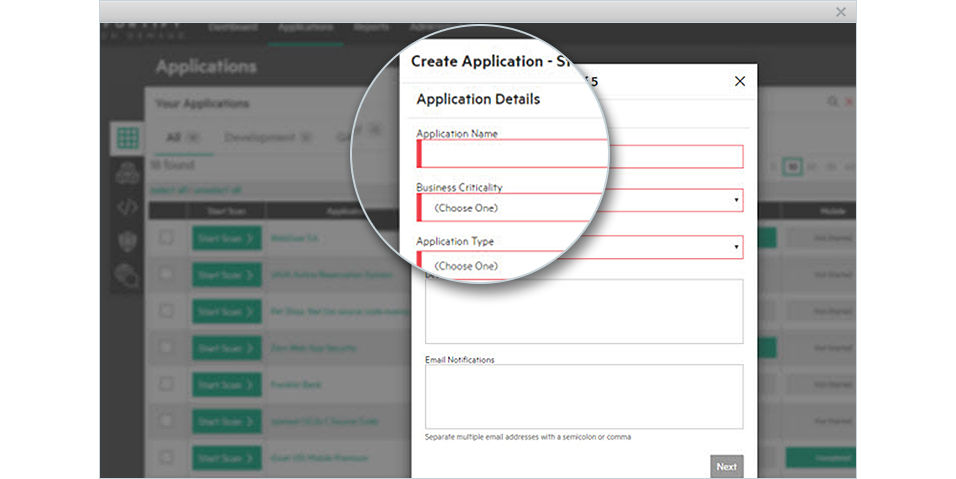Close the Create Application dialog
The width and height of the screenshot is (956, 479).
coord(740,81)
